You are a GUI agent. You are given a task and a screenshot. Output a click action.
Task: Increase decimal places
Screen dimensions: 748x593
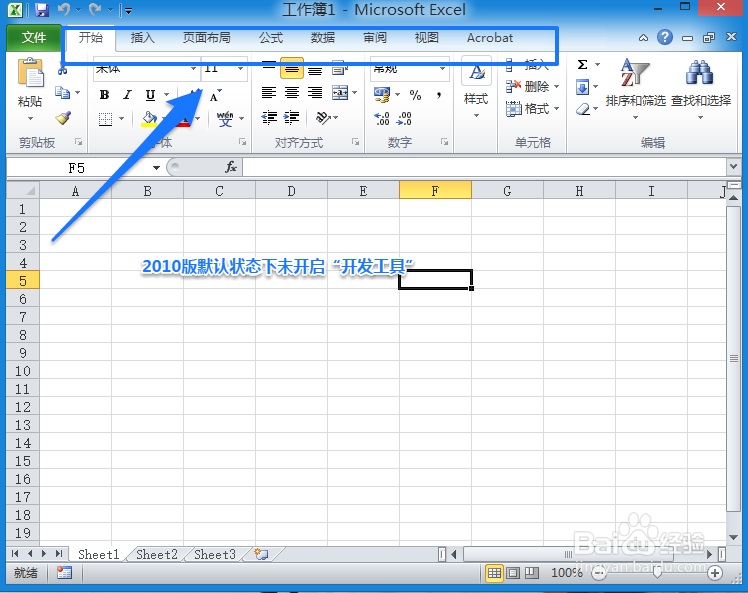(x=382, y=118)
